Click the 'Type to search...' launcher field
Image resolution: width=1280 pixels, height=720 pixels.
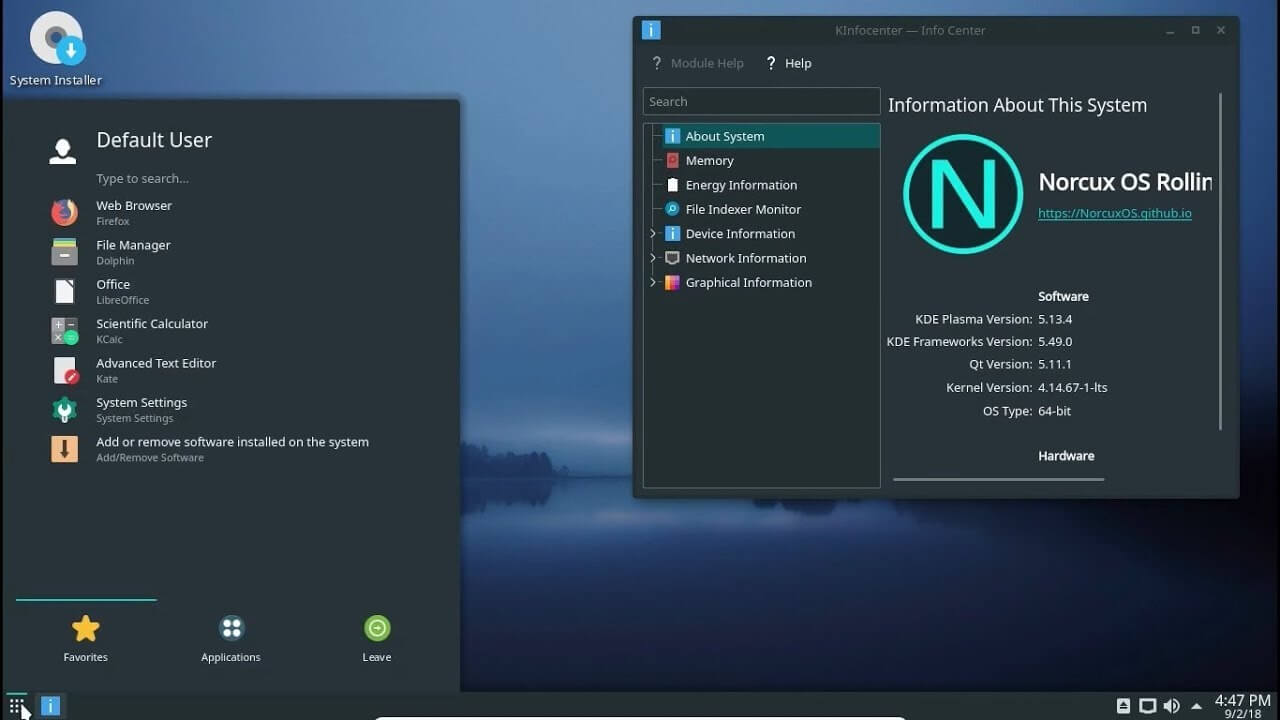tap(142, 179)
